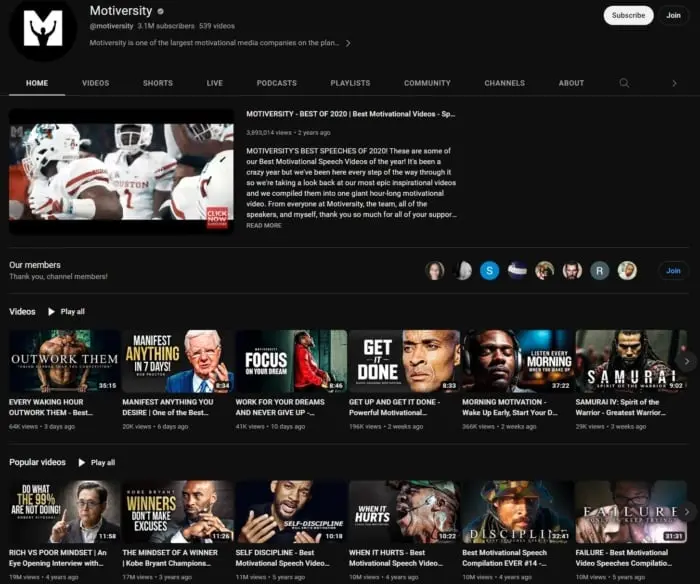Open FAILURE - Best Motivational Video title
Viewport: 700px width, 584px height.
coord(624,558)
